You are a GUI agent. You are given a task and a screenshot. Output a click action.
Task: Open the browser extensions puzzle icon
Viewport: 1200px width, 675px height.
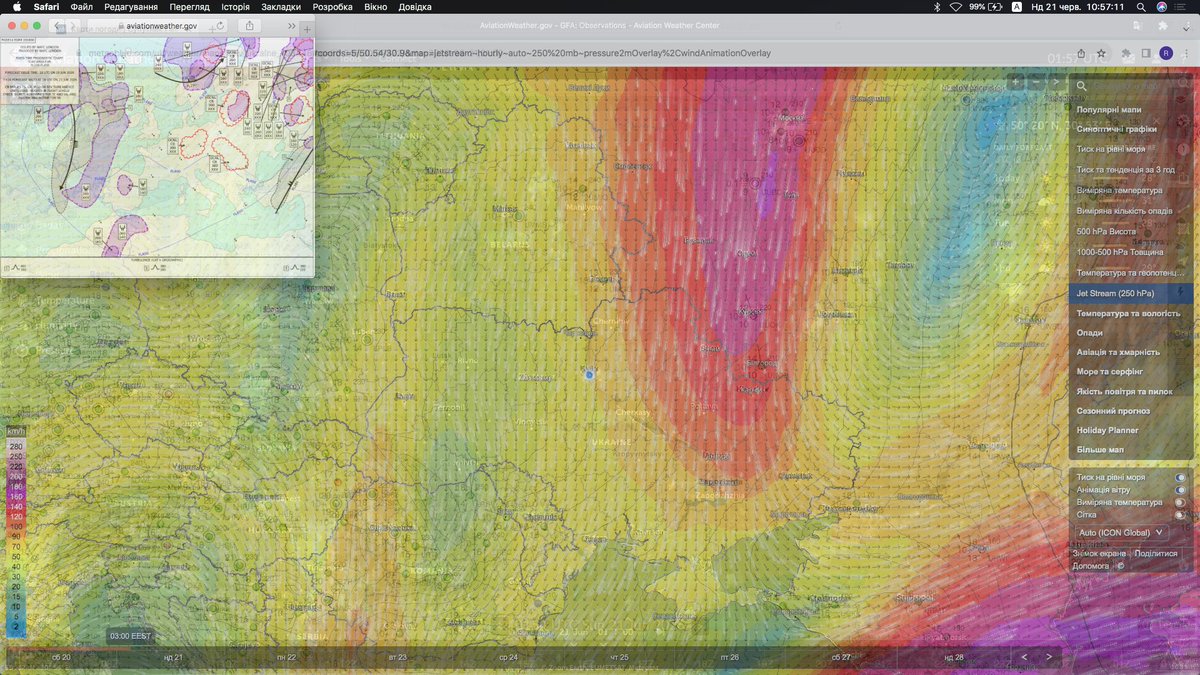(1124, 53)
